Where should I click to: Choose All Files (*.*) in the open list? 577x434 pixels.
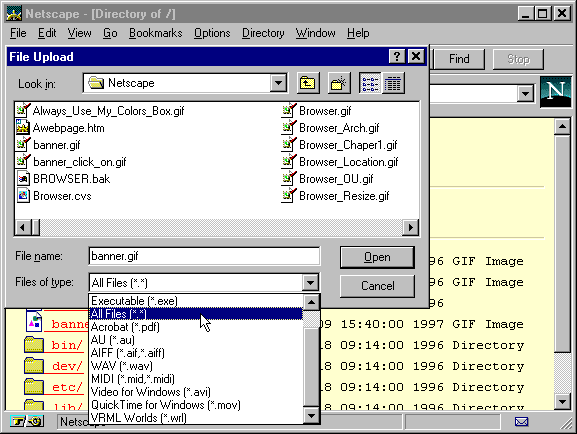(x=196, y=314)
